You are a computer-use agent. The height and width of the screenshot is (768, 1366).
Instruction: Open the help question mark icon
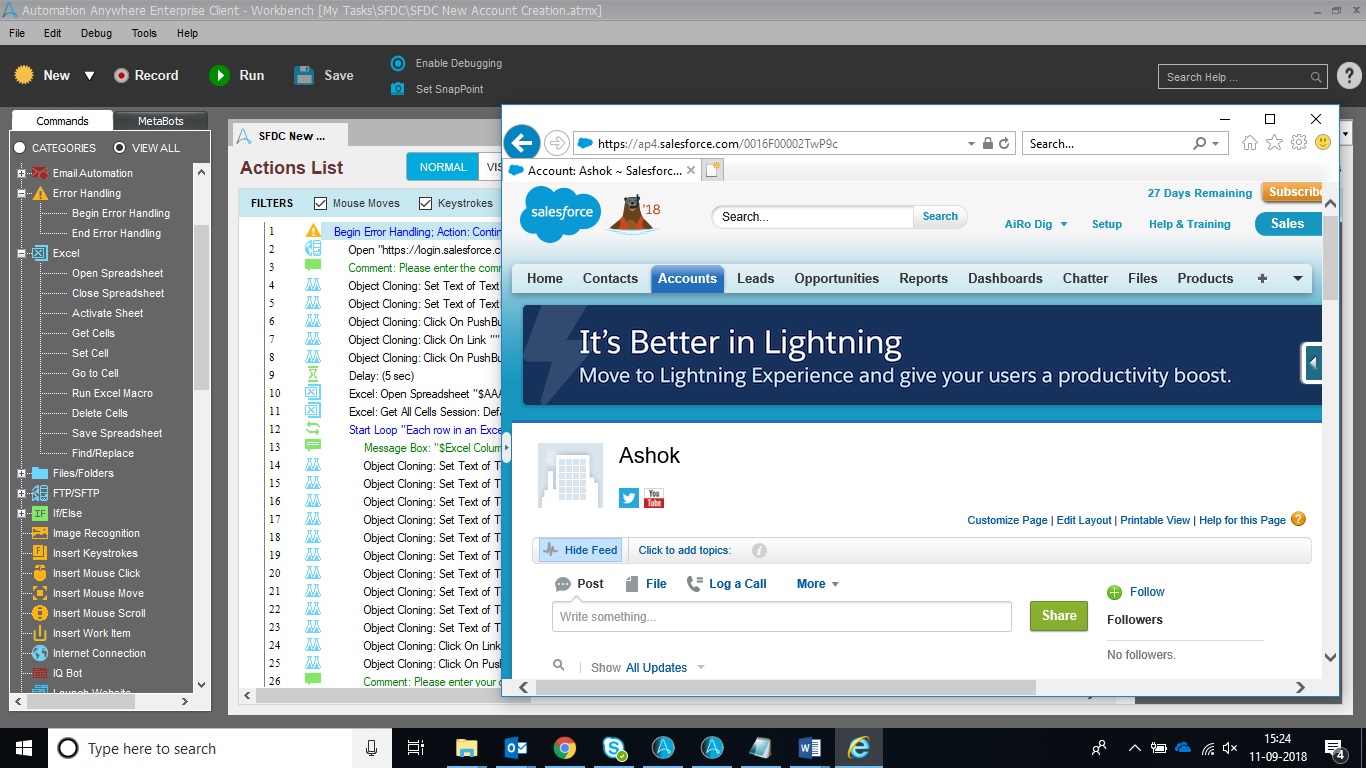click(1348, 76)
